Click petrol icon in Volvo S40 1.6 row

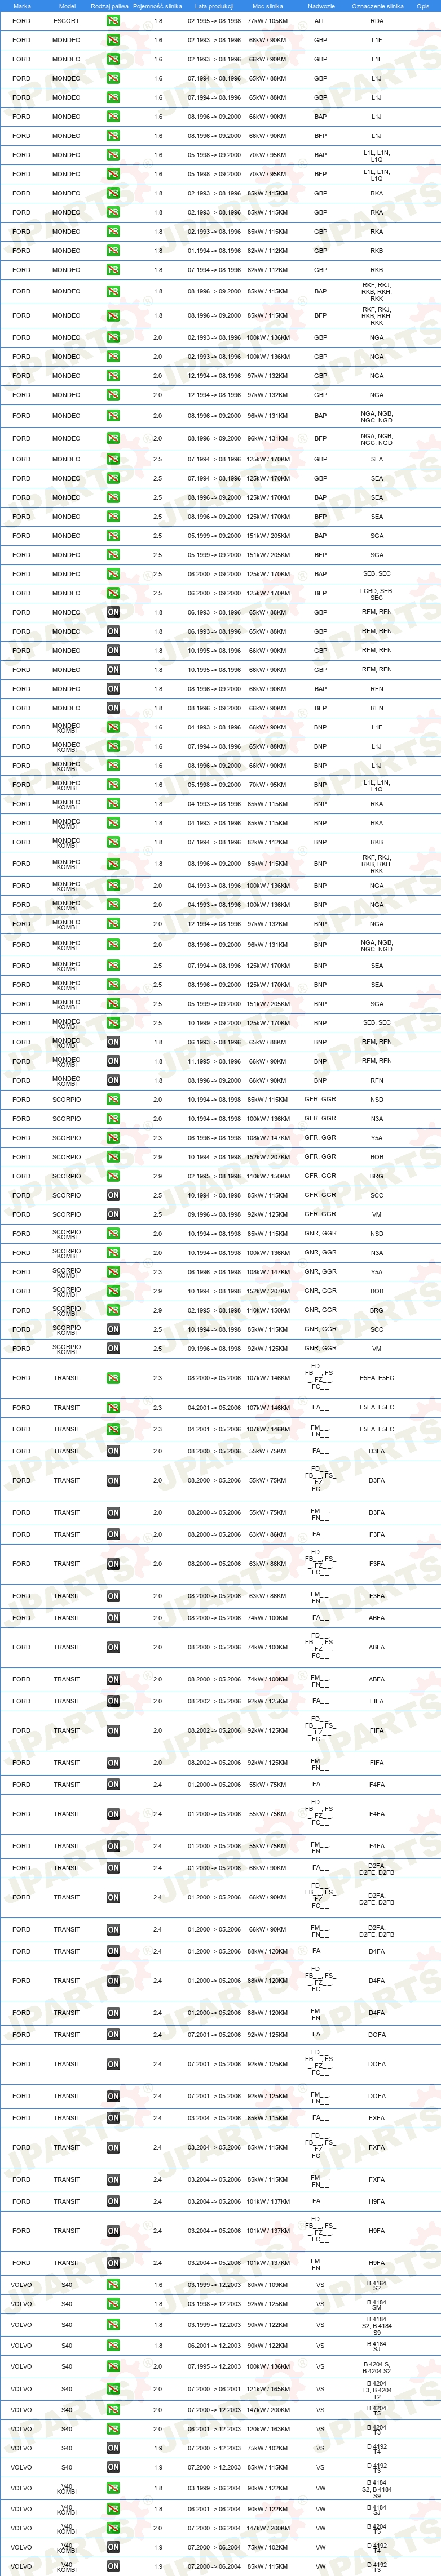(113, 2284)
